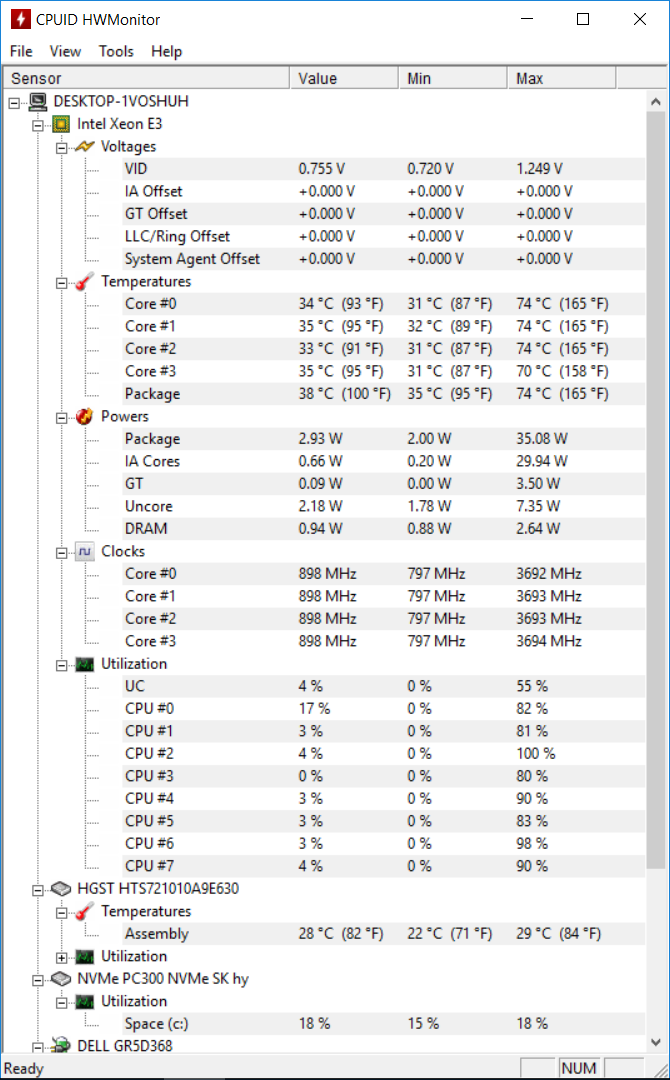Collapse the Intel Xeon E3 node

click(38, 125)
